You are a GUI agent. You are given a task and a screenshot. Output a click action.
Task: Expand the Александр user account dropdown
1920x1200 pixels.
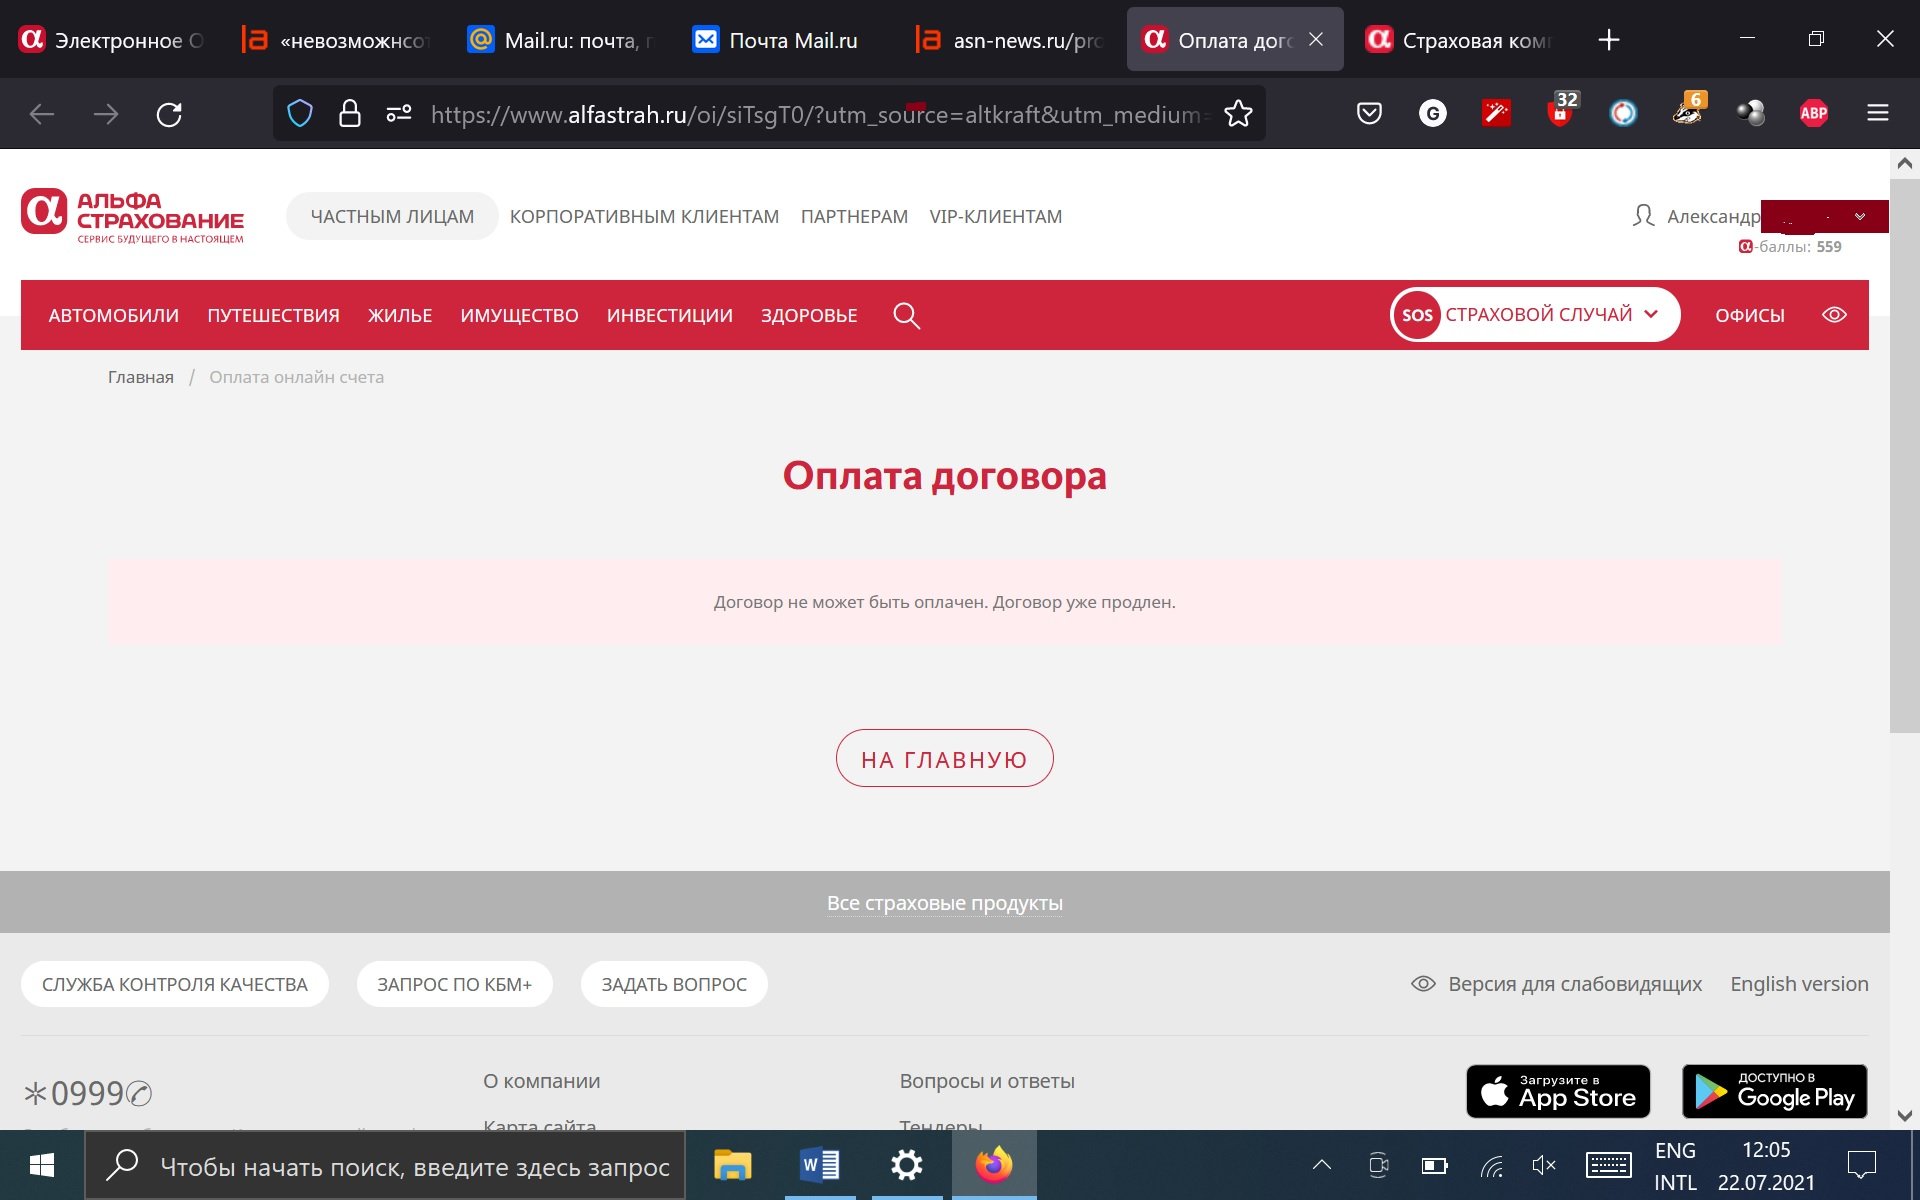(1859, 217)
